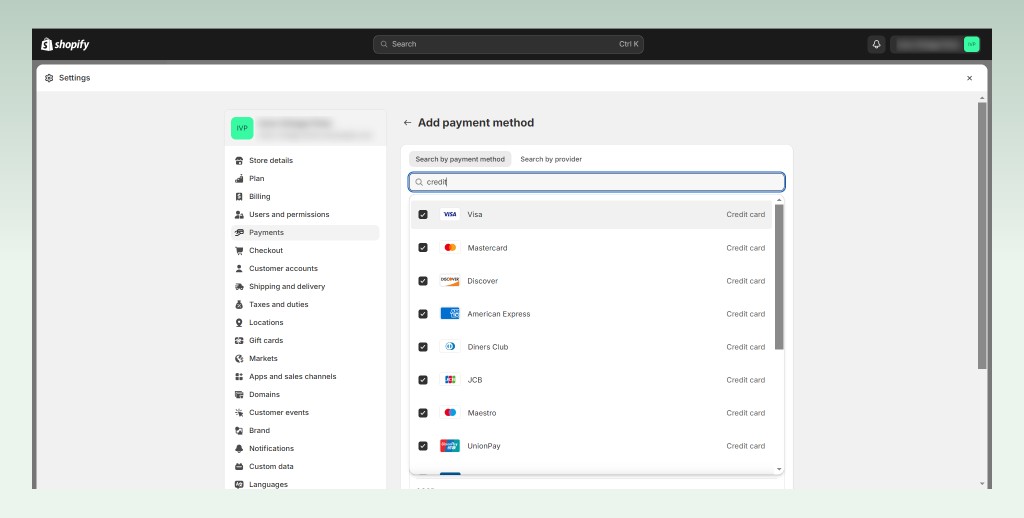Uncheck the Diners Club checkbox
This screenshot has height=518, width=1024.
pyautogui.click(x=423, y=347)
